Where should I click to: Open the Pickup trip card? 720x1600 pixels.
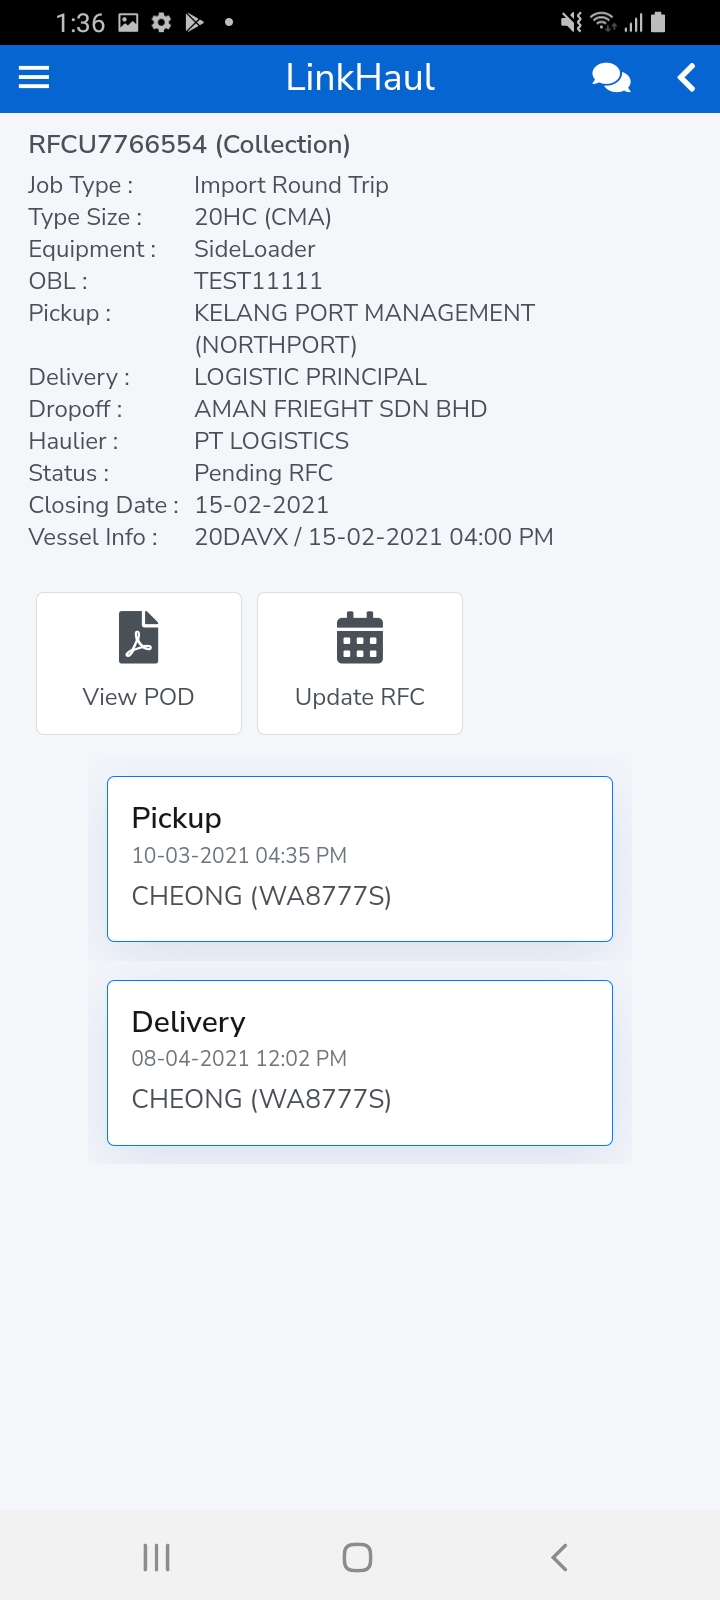tap(360, 859)
